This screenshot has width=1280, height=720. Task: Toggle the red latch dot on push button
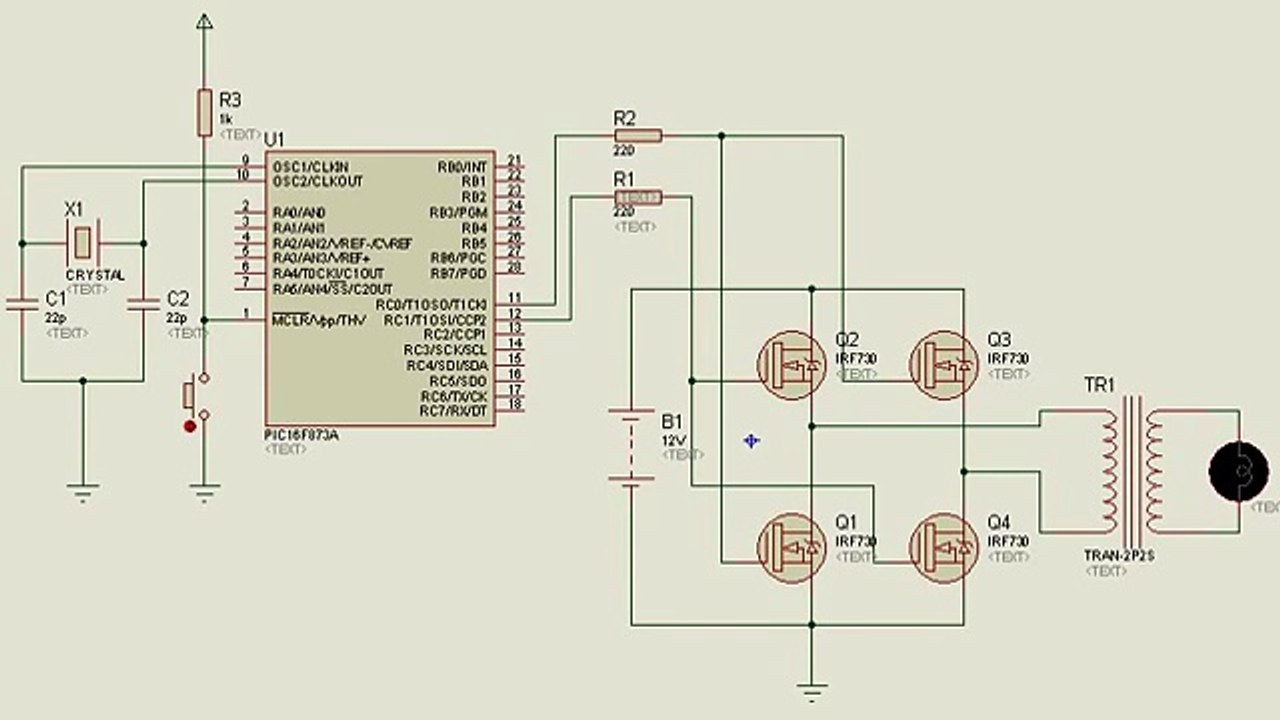click(190, 427)
